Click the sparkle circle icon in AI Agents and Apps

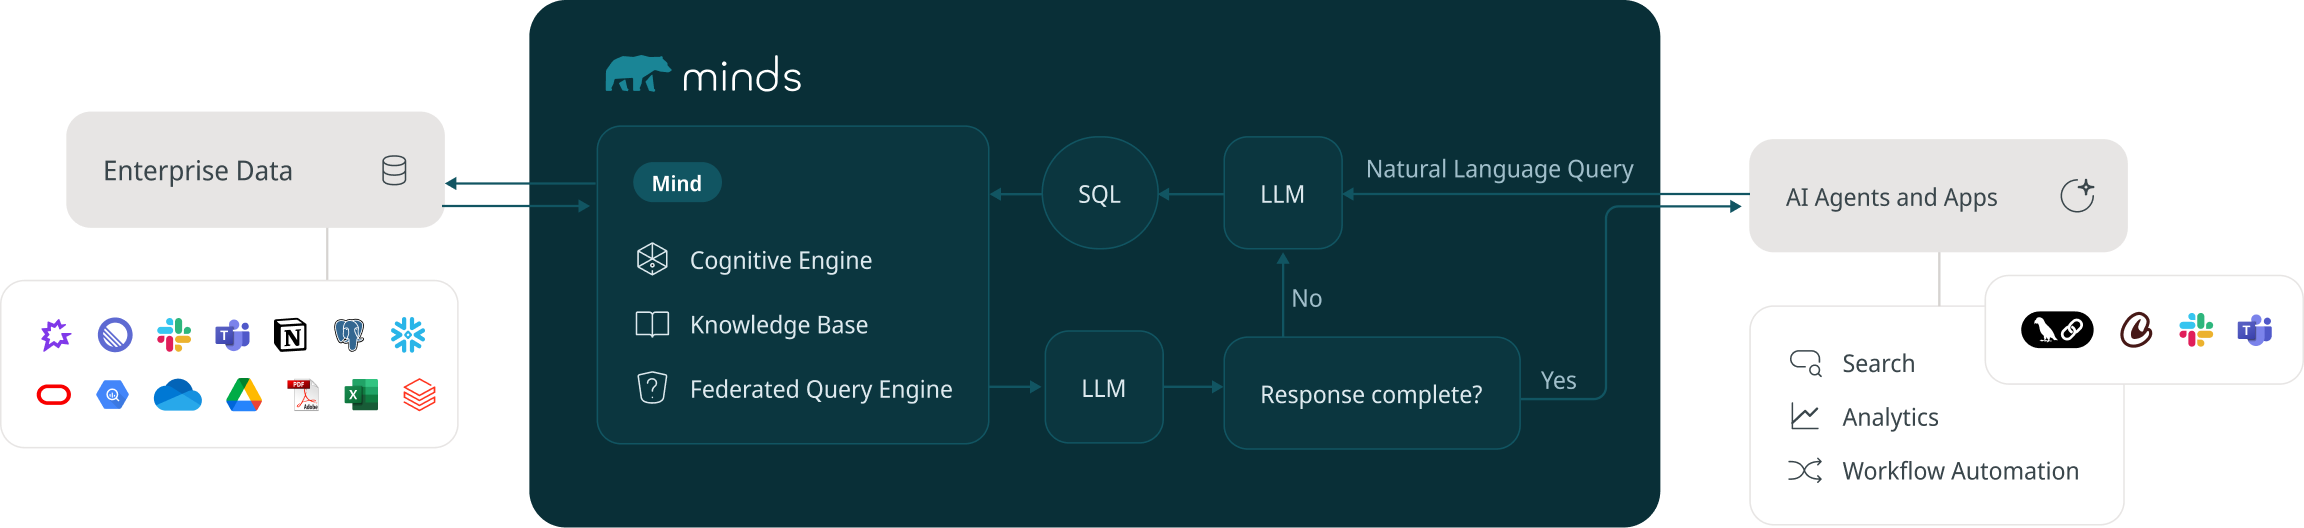2077,195
